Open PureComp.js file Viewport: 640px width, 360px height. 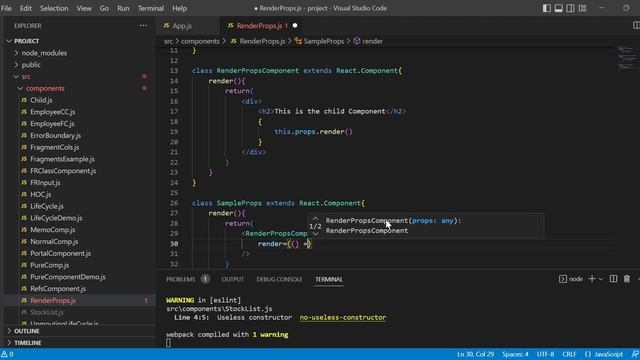pyautogui.click(x=49, y=265)
